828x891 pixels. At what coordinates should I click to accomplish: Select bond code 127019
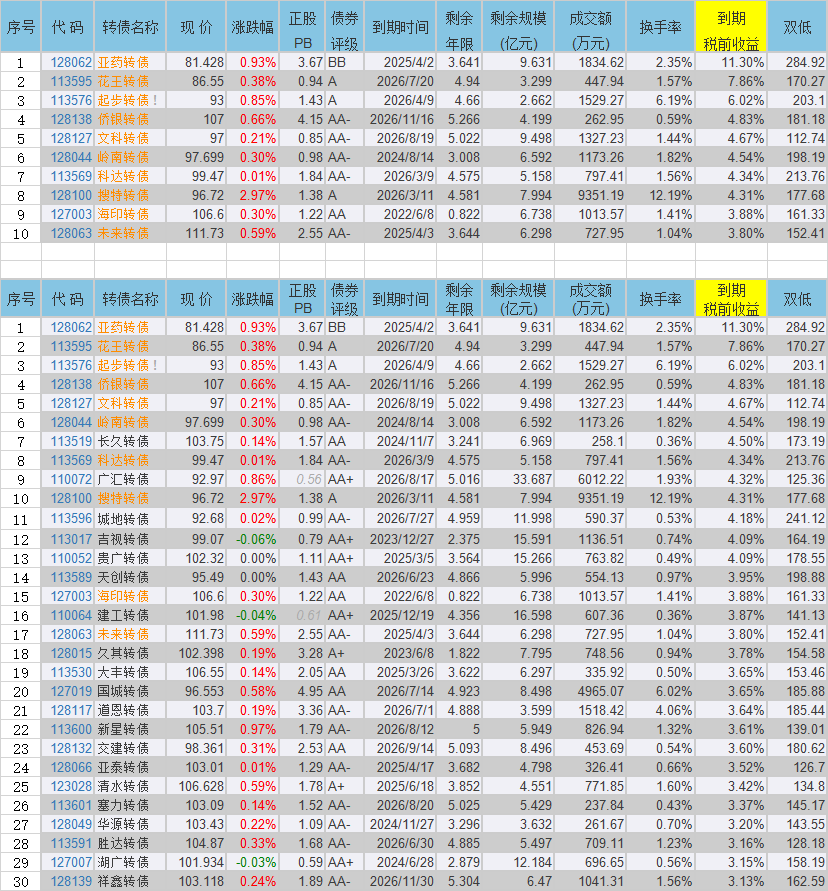click(71, 692)
